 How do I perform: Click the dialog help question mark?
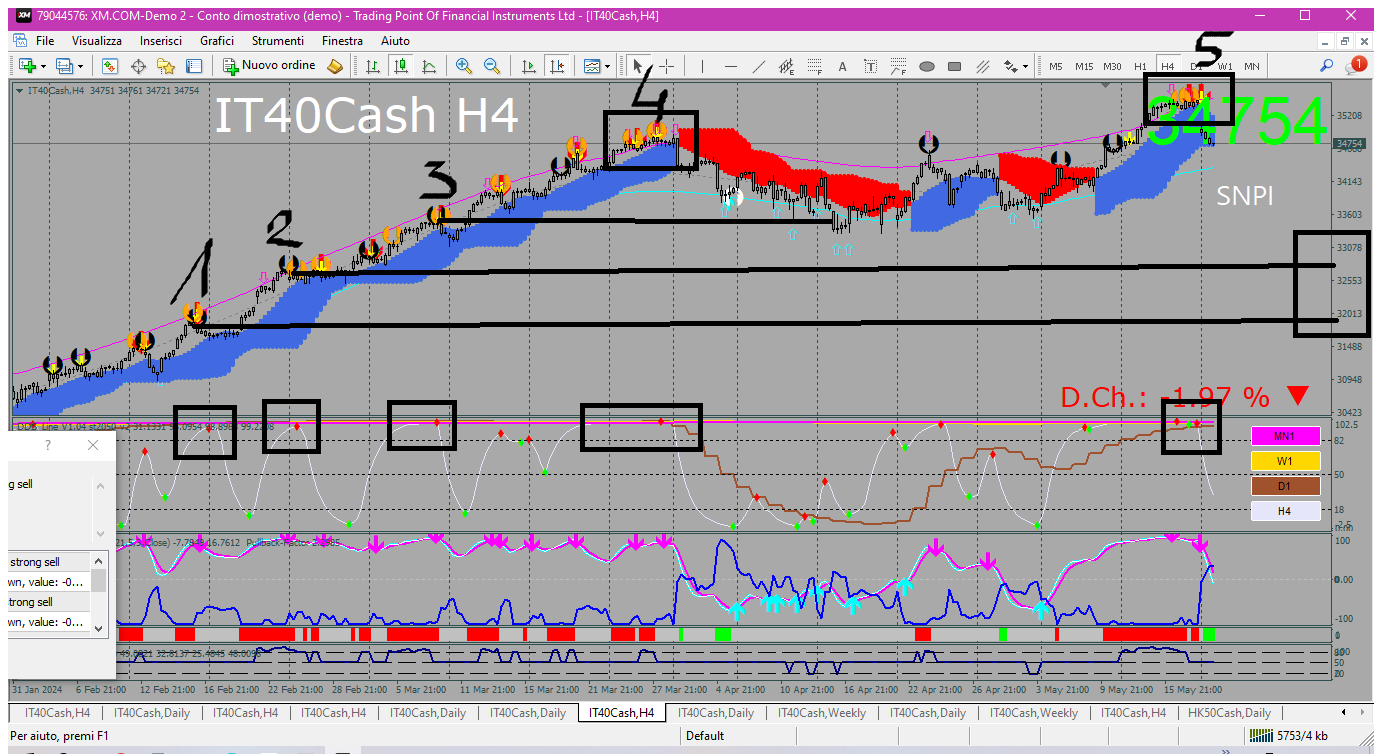click(x=48, y=445)
